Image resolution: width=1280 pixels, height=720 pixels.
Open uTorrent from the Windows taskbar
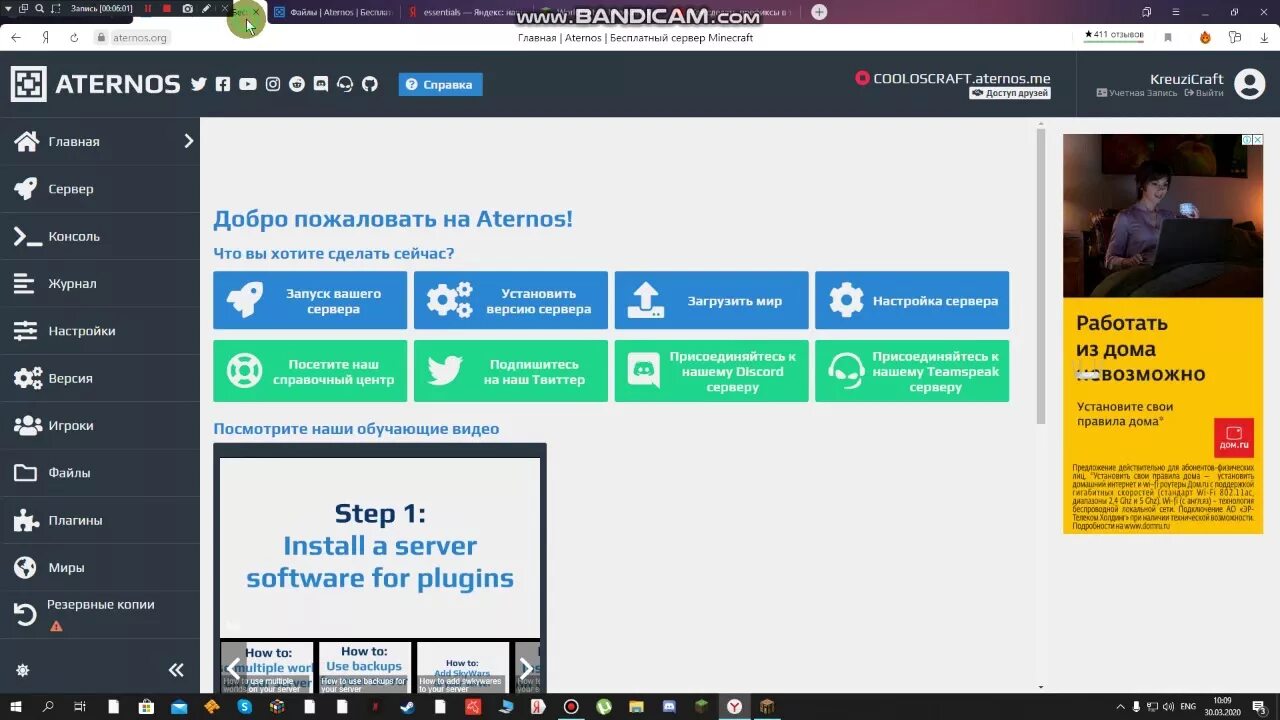click(604, 706)
